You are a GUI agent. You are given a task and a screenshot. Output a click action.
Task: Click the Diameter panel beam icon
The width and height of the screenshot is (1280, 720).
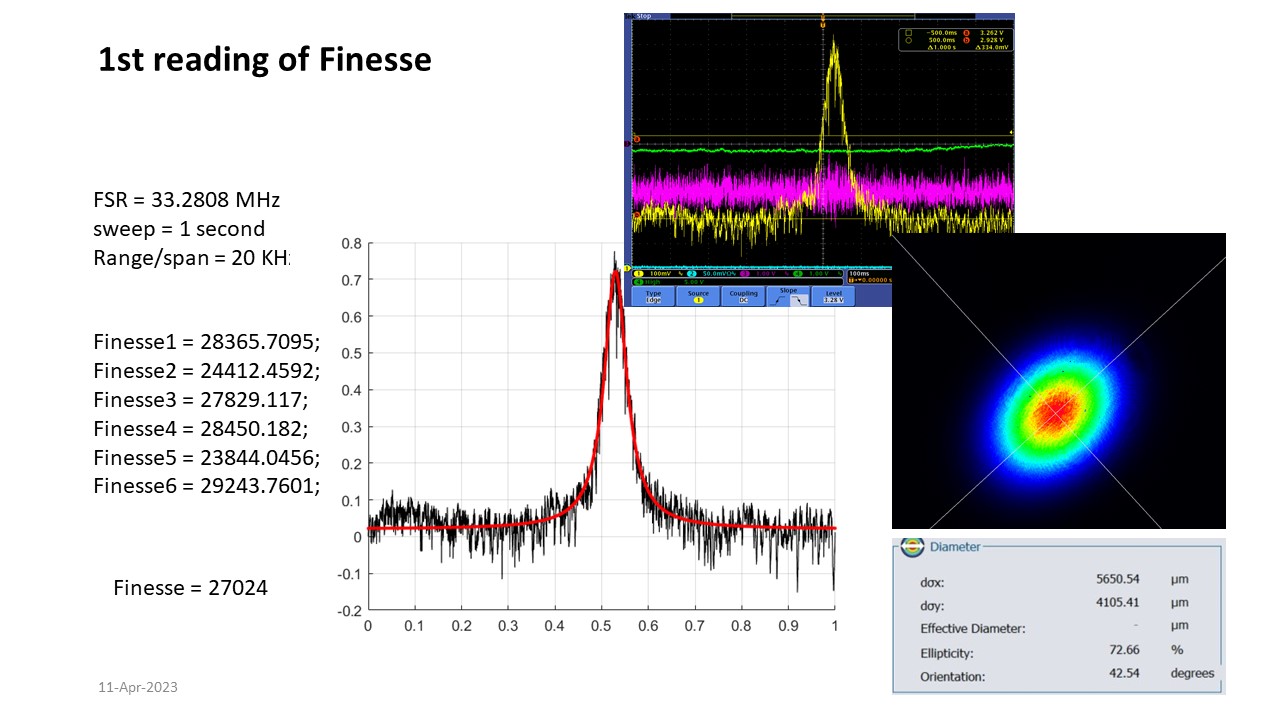(x=911, y=547)
